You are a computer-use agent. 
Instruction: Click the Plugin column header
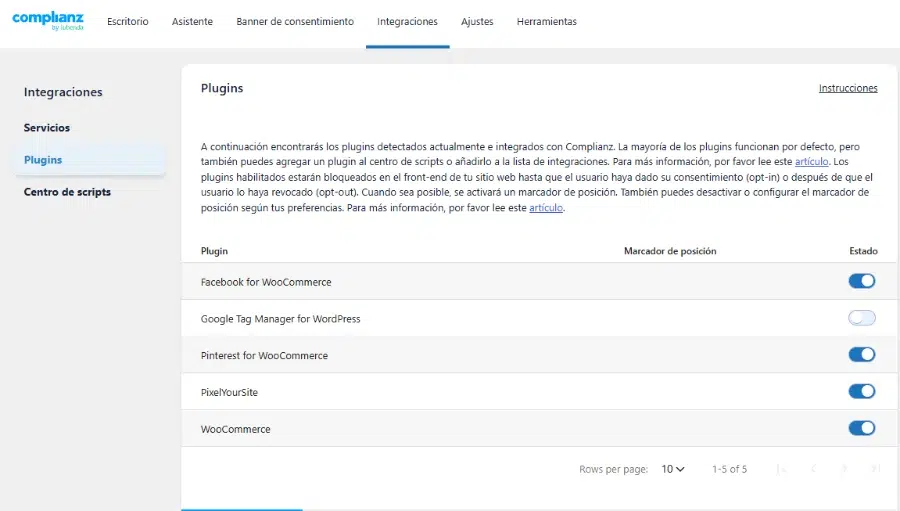pyautogui.click(x=214, y=251)
